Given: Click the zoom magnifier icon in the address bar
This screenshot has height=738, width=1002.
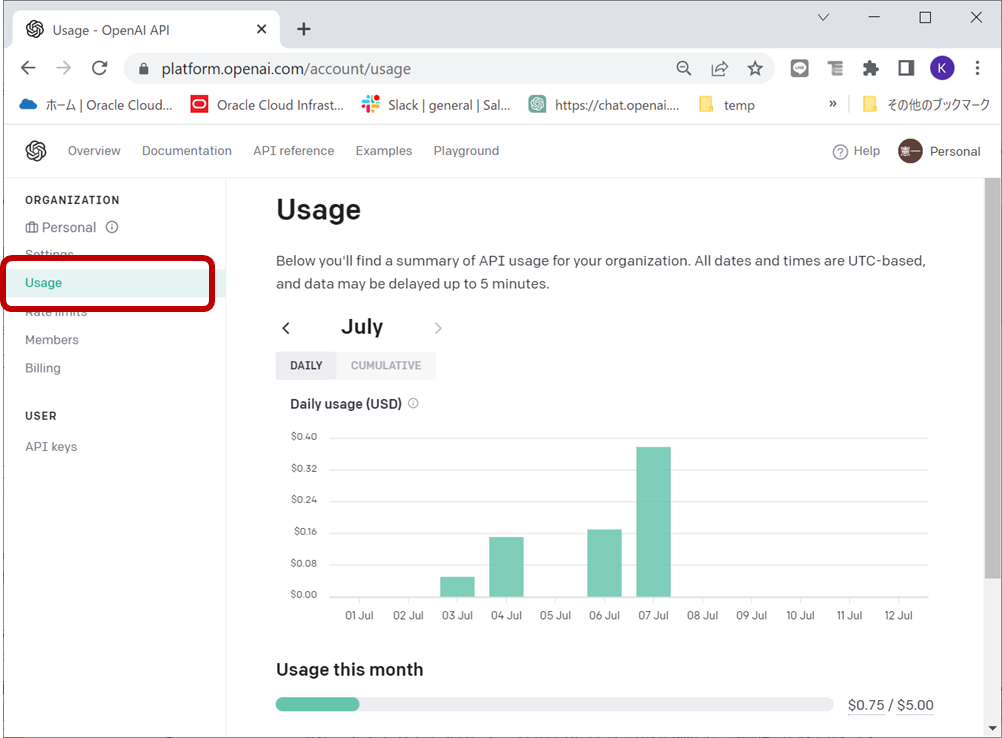Looking at the screenshot, I should [x=684, y=68].
